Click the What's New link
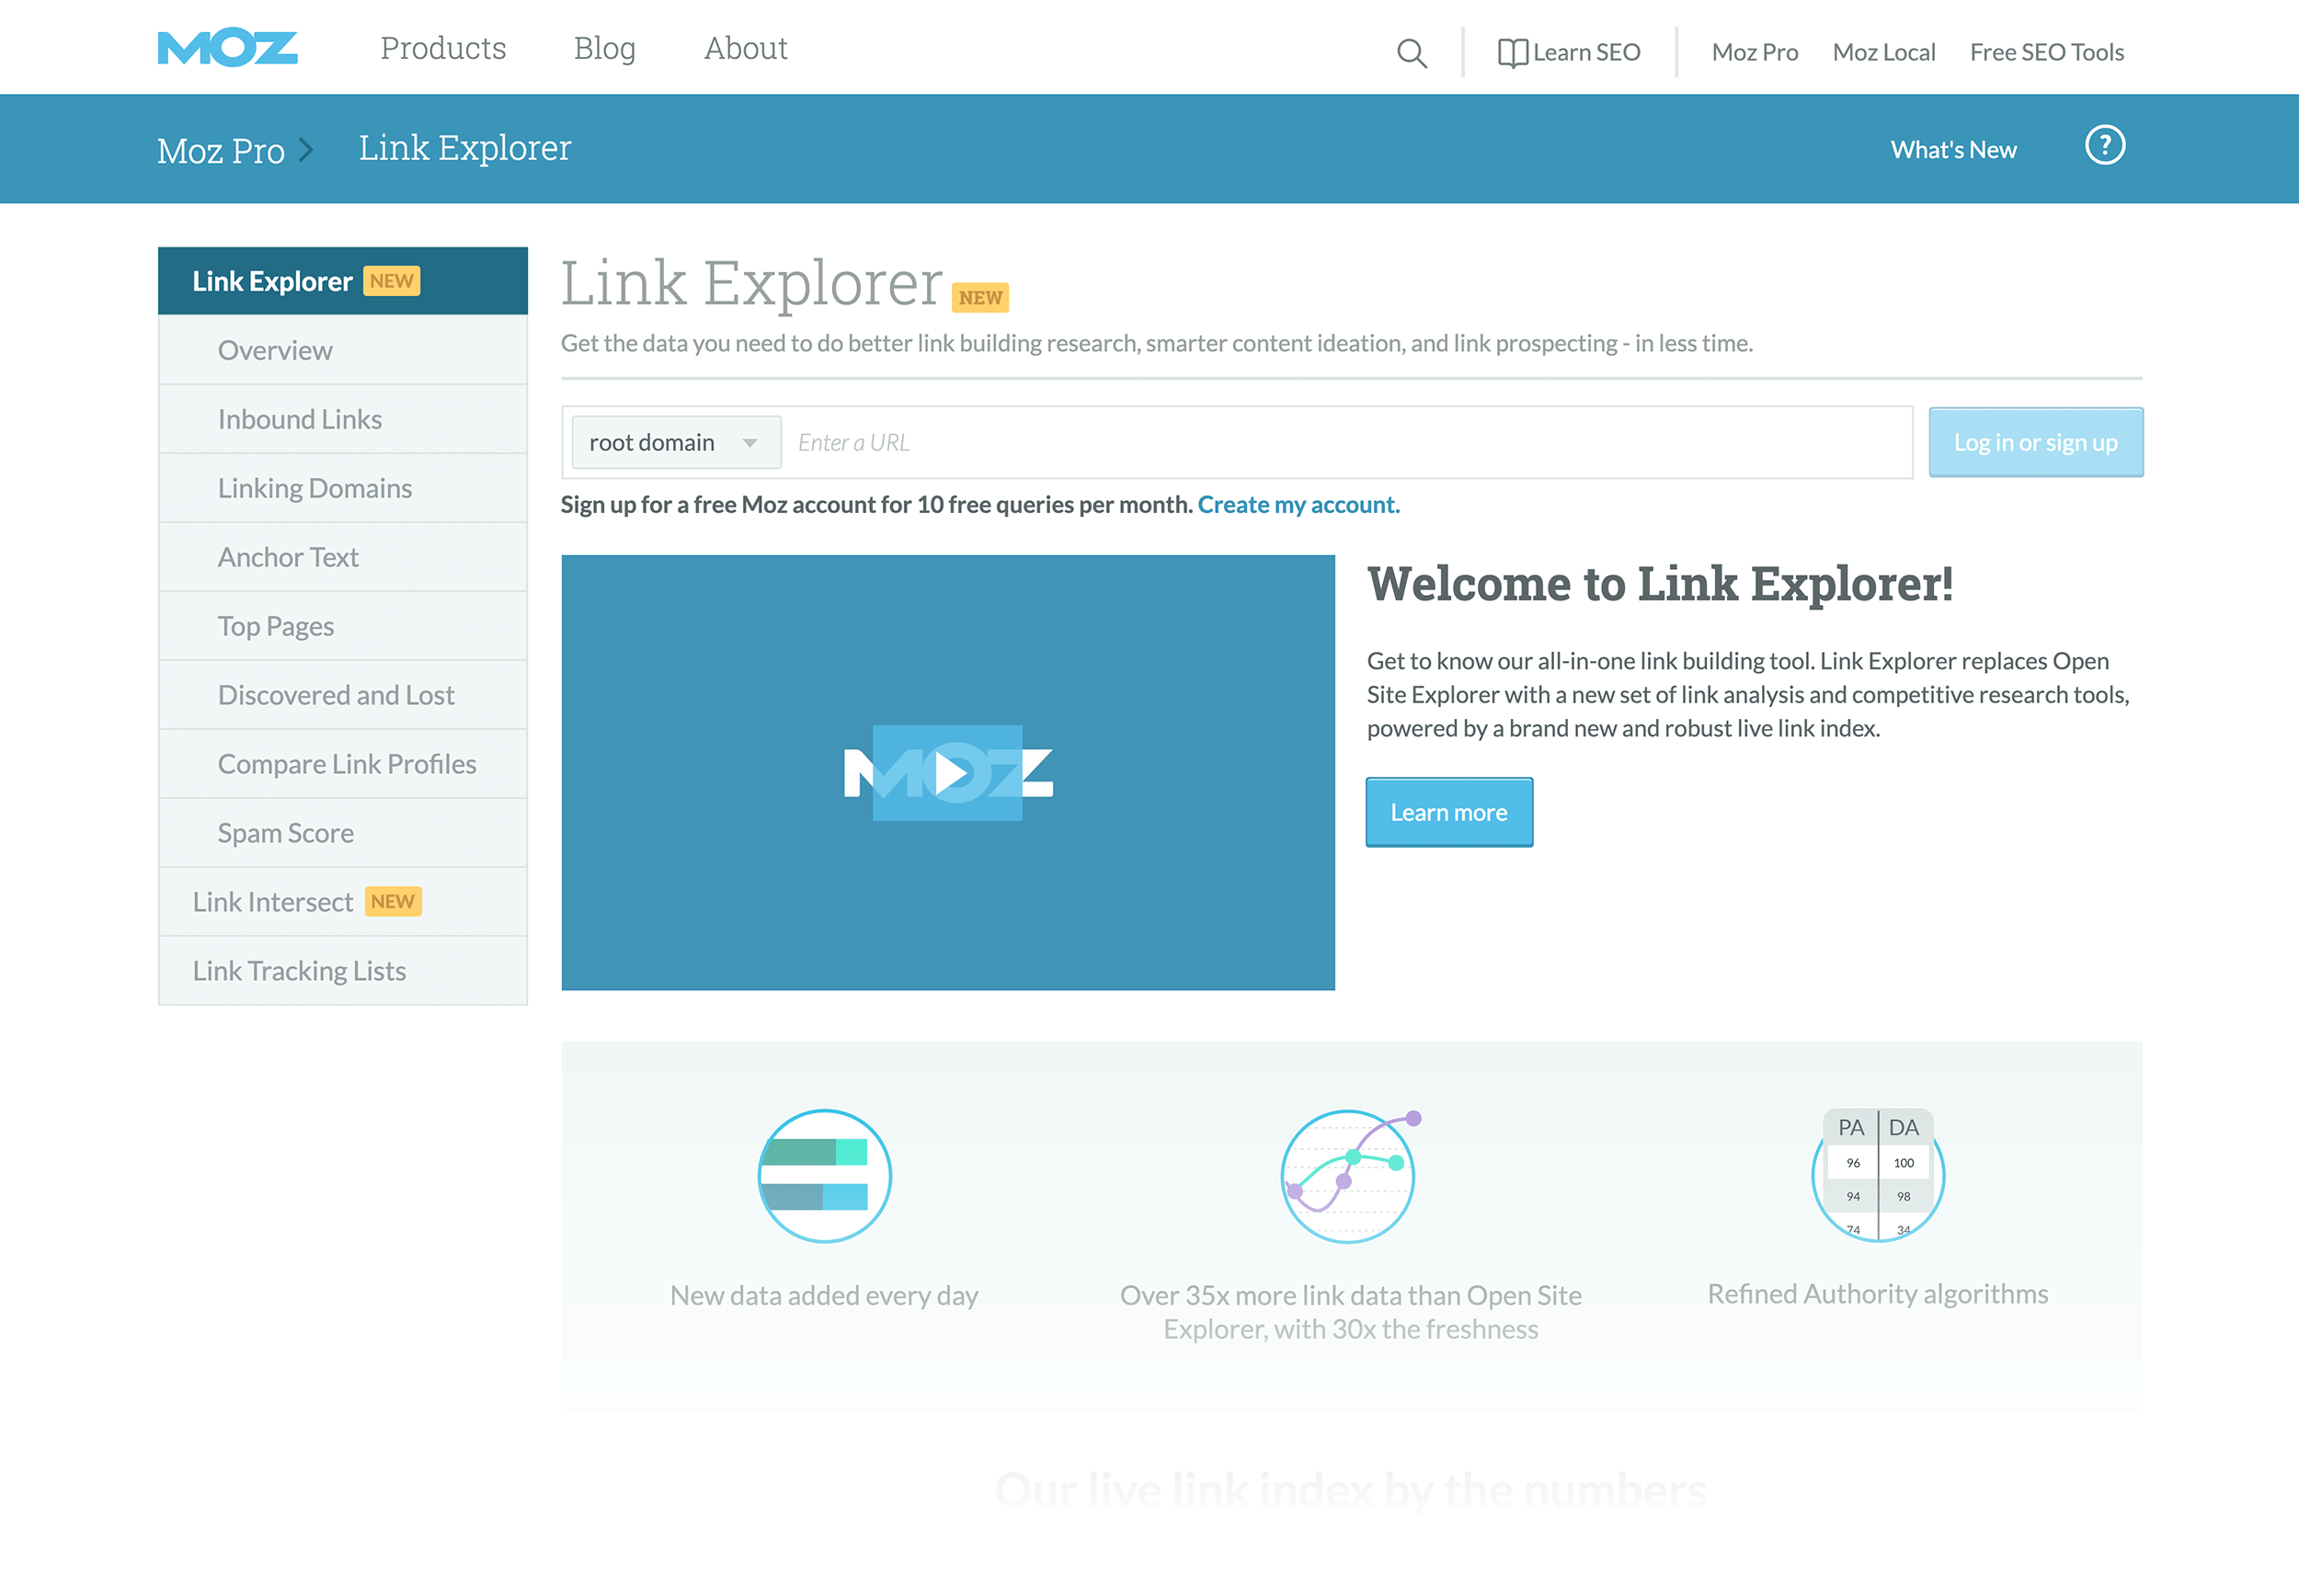 pos(1951,147)
